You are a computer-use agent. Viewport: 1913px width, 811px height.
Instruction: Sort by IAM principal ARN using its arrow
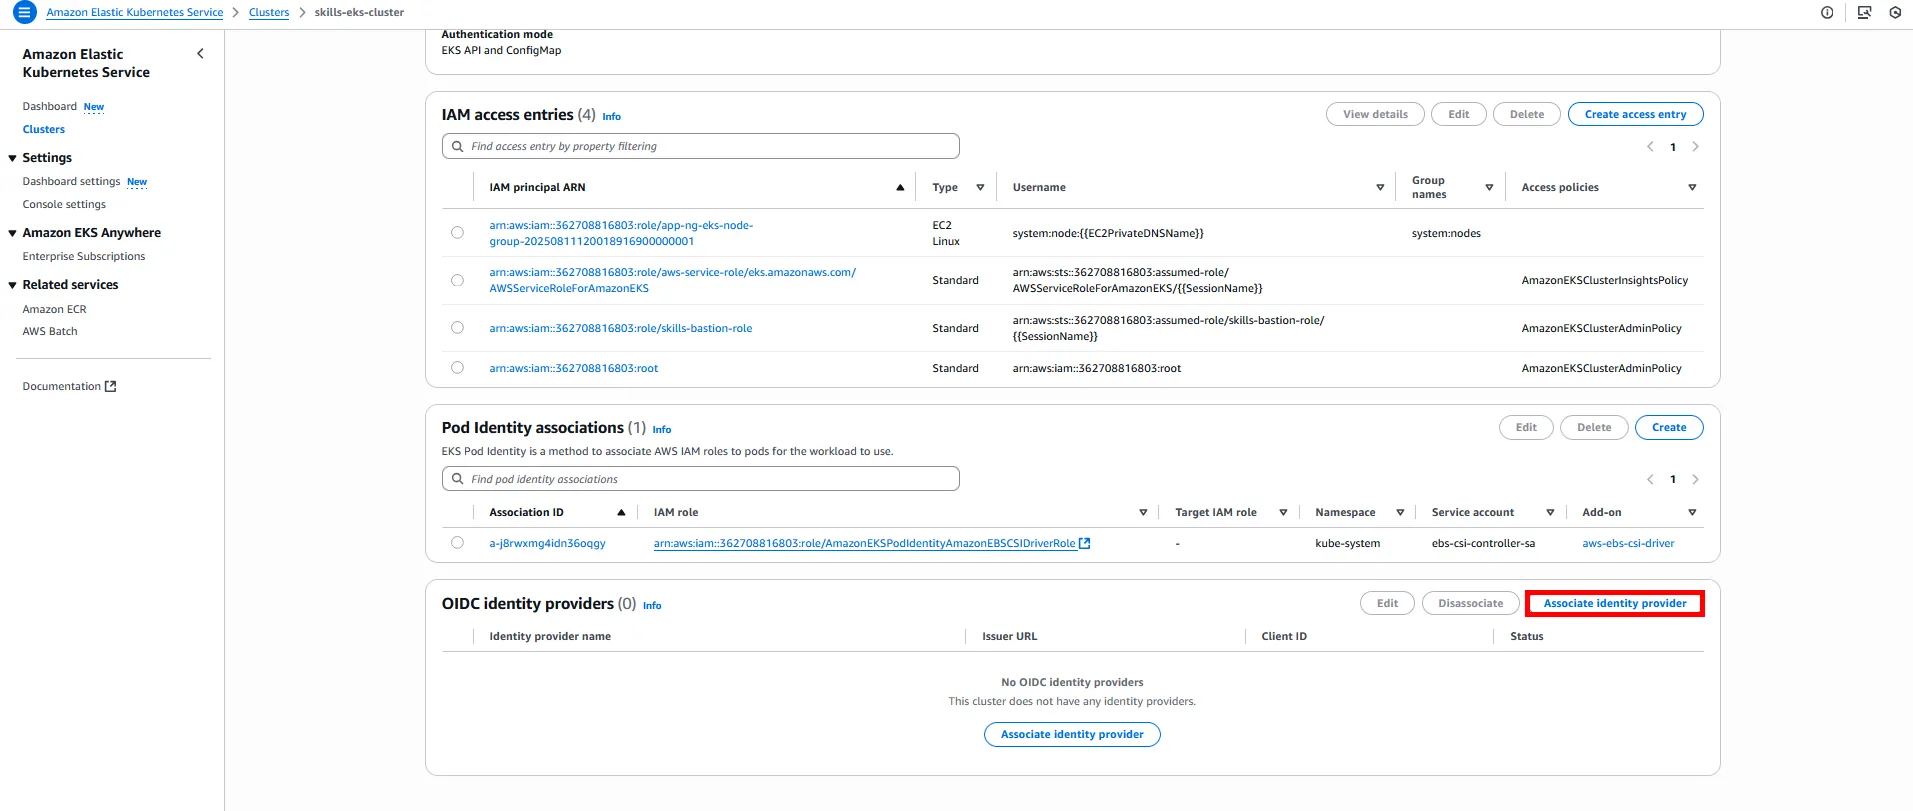click(x=900, y=188)
